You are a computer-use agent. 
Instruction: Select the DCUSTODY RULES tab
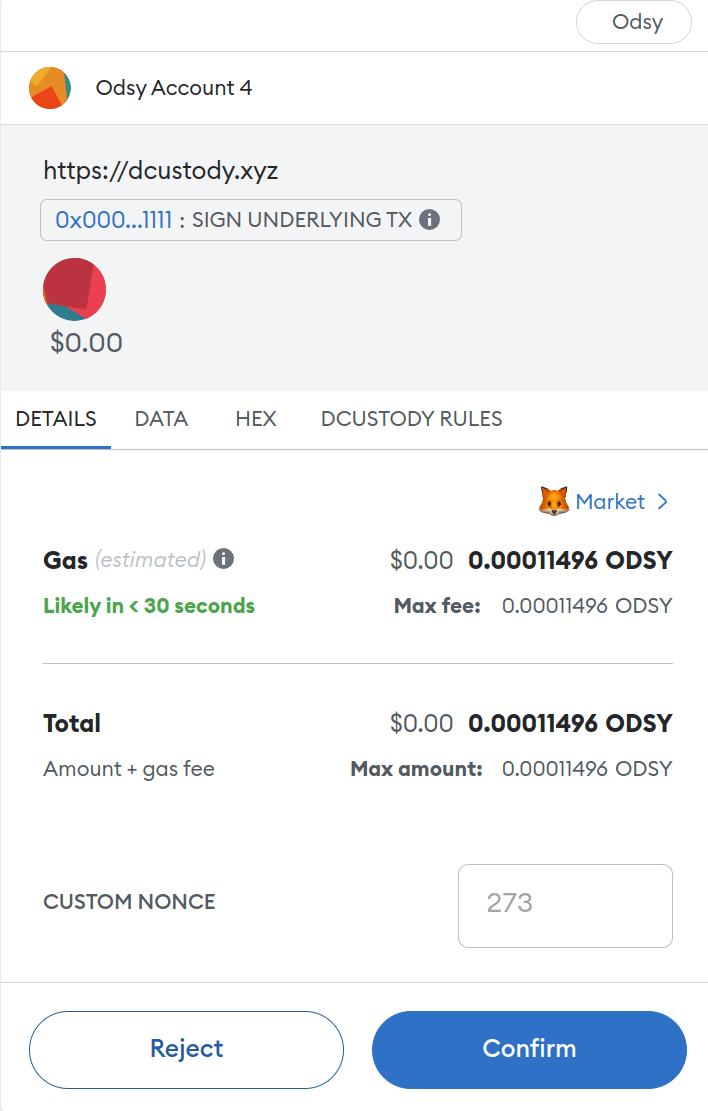point(411,419)
